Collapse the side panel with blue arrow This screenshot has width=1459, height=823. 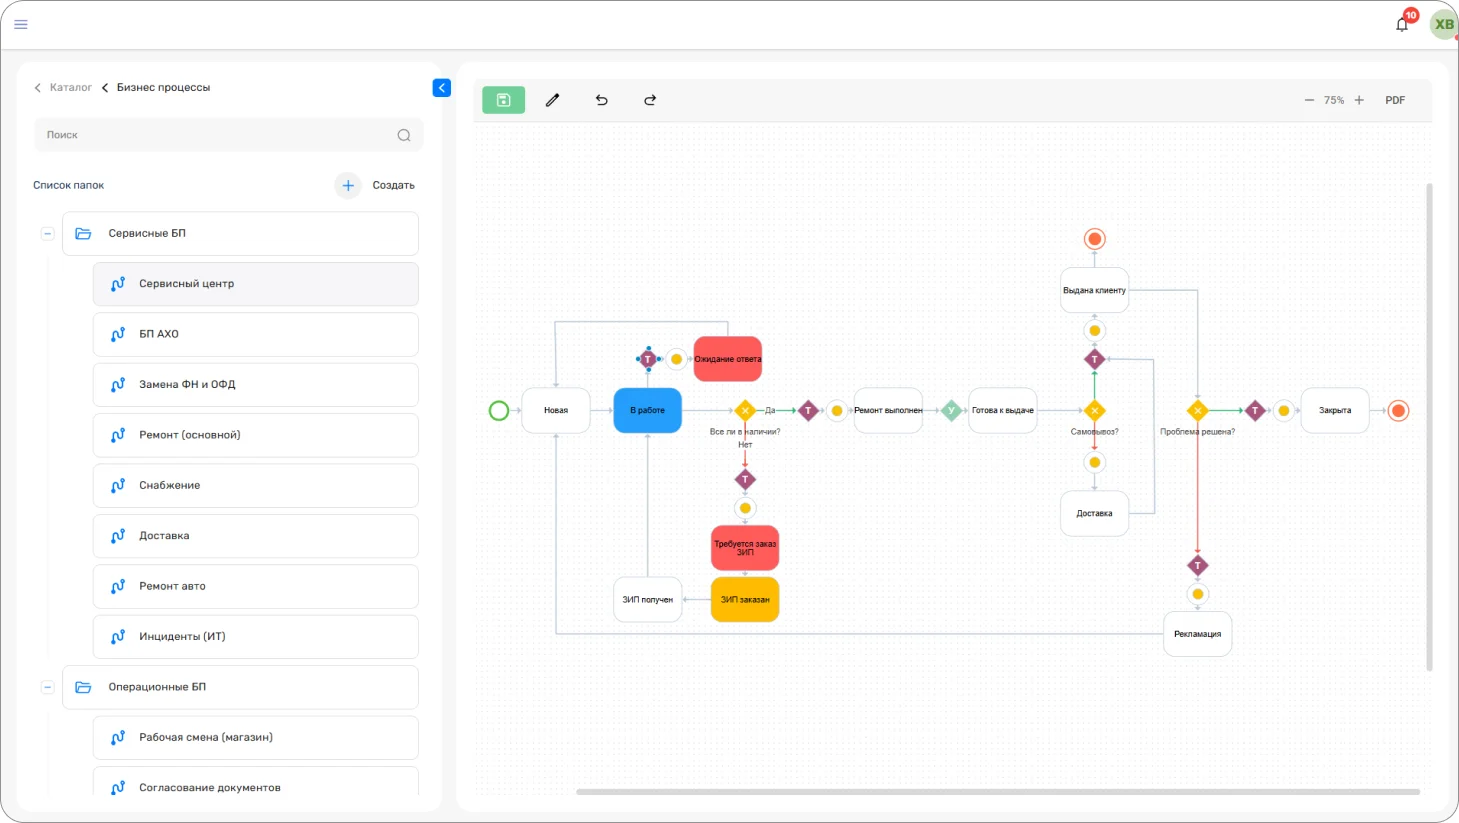pos(441,88)
